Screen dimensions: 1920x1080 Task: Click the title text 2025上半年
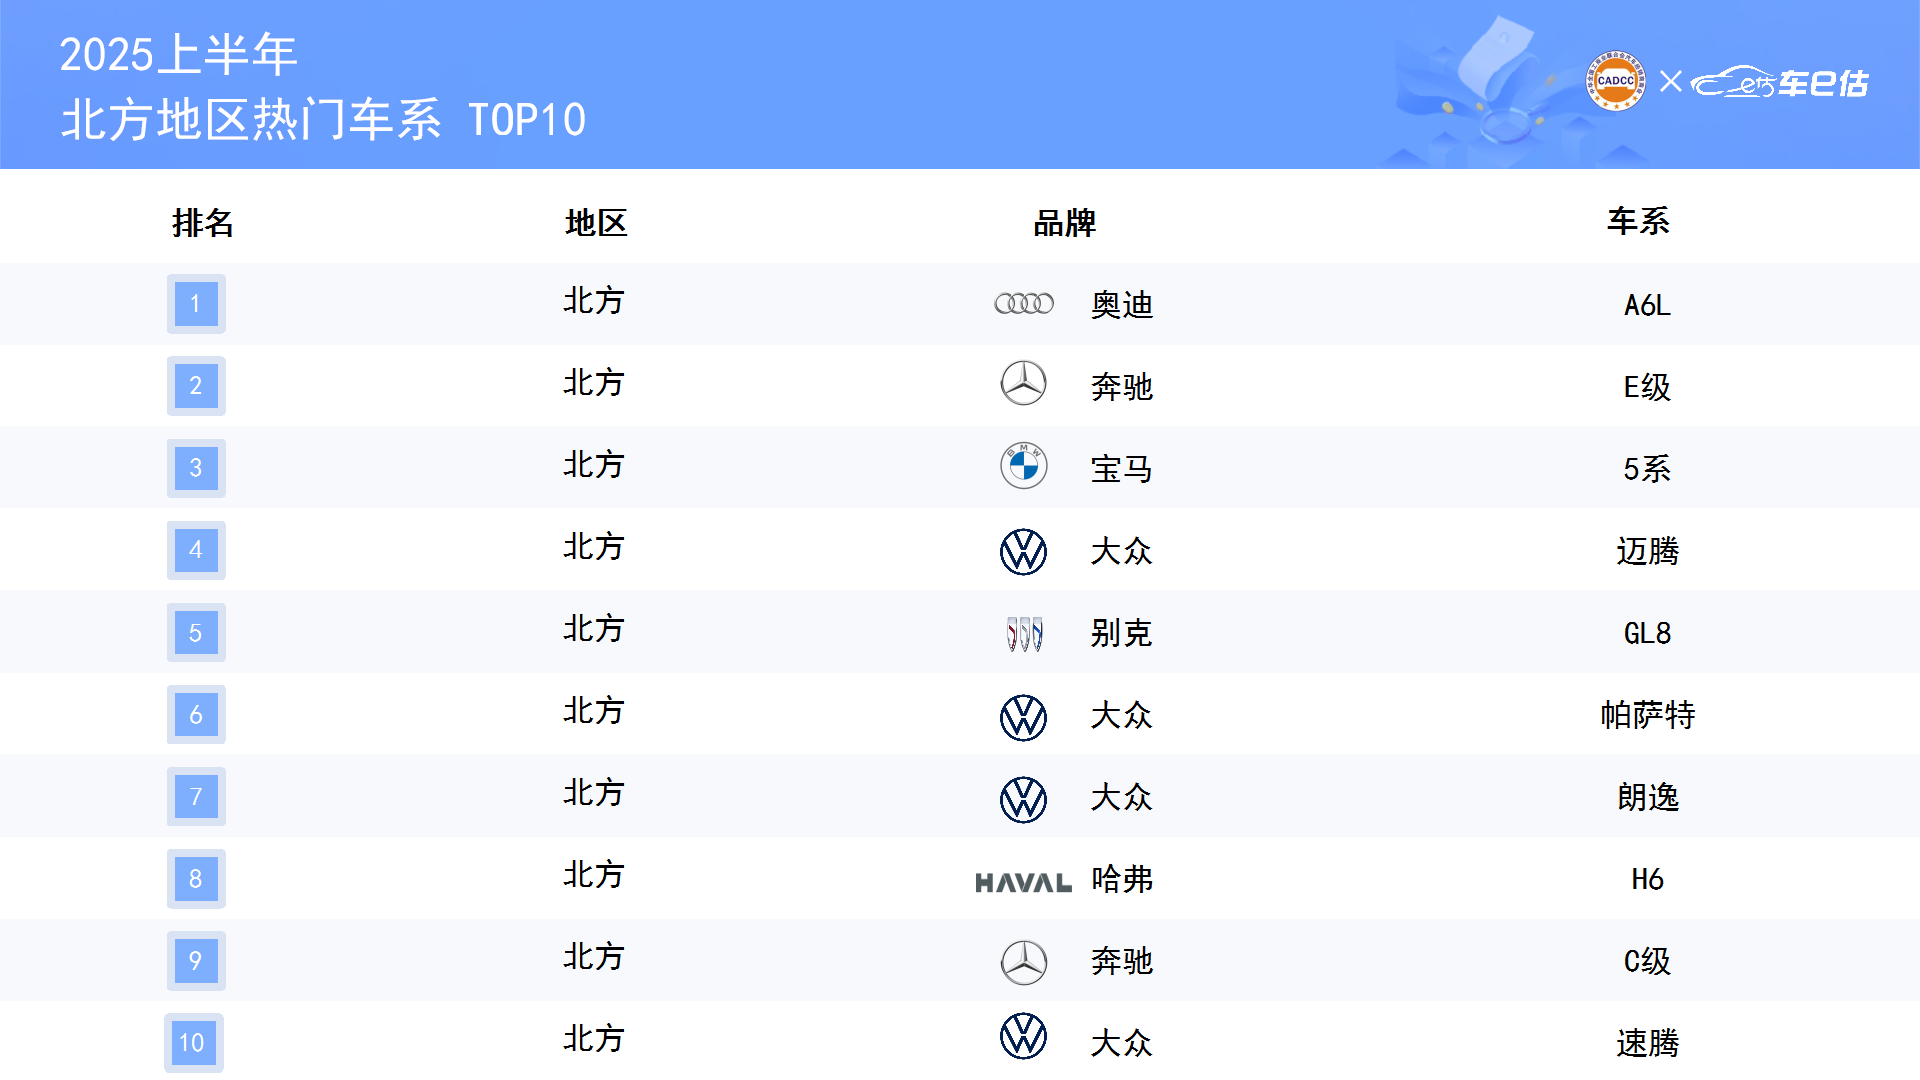point(178,54)
